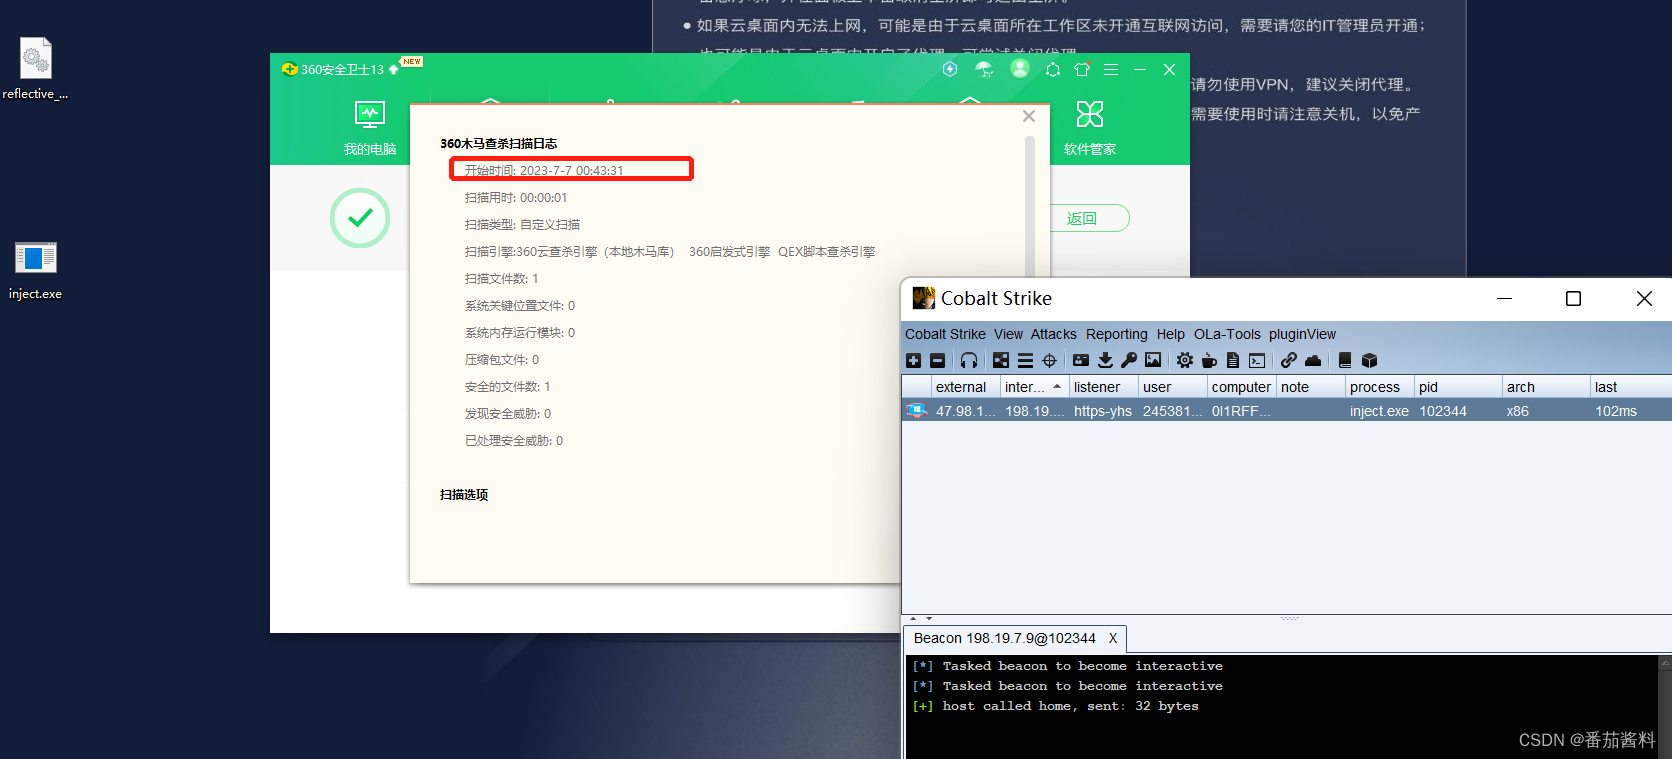Open the 360 hamburger main menu icon
This screenshot has height=759, width=1672.
tap(1111, 69)
